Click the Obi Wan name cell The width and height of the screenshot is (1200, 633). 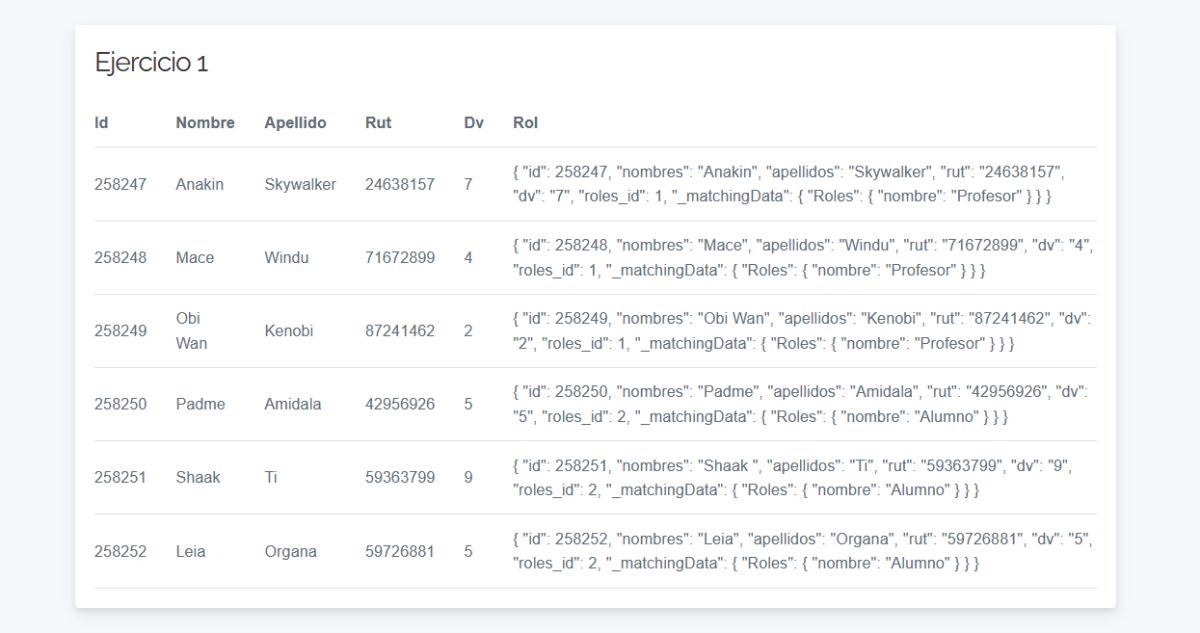point(191,331)
